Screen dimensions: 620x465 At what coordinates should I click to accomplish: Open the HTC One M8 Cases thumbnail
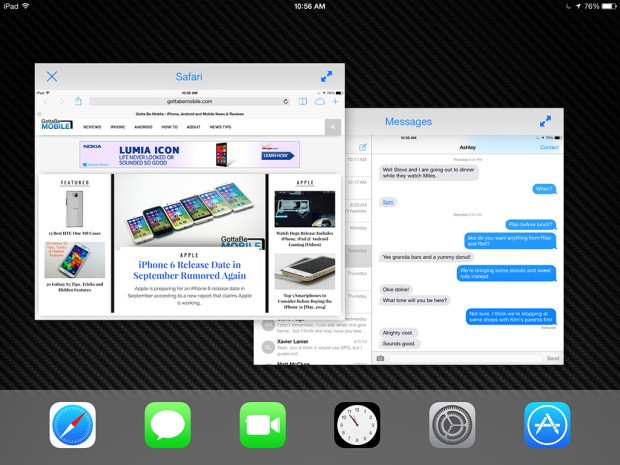click(74, 208)
